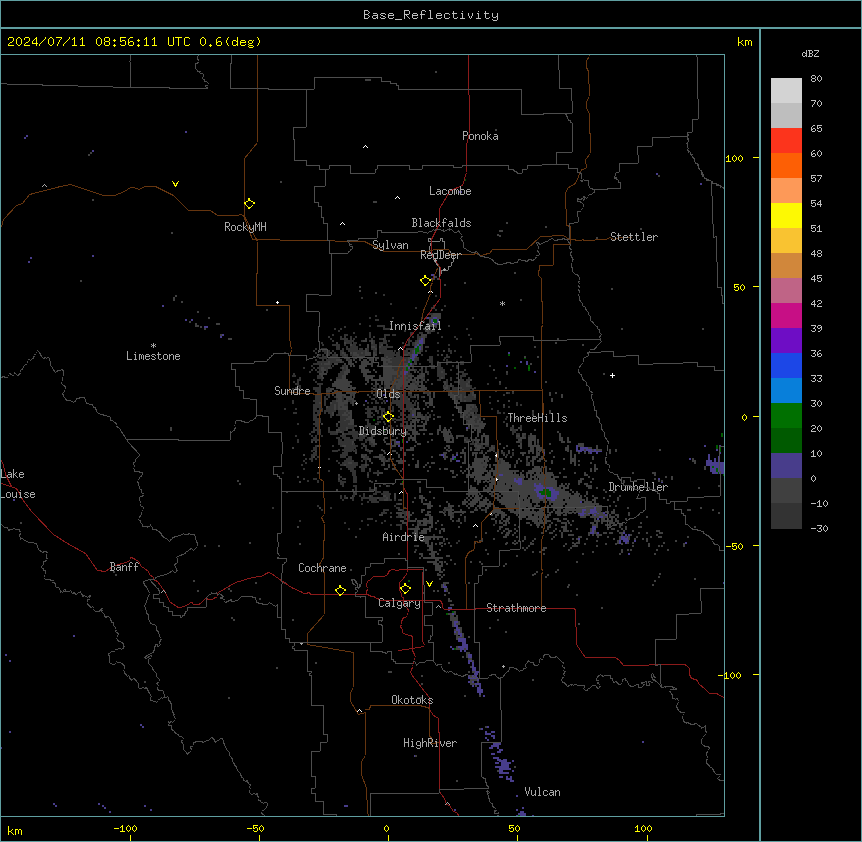Click the Calgary label
Viewport: 862px width, 842px height.
(399, 603)
